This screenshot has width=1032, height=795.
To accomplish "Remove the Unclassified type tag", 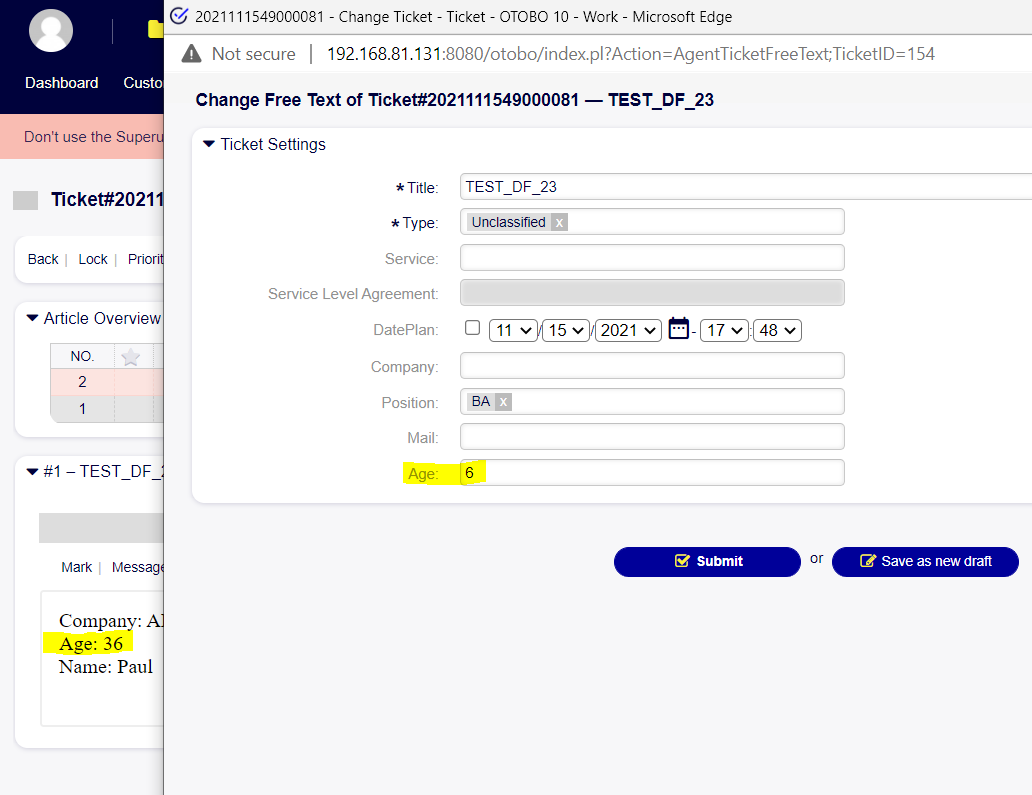I will 559,222.
